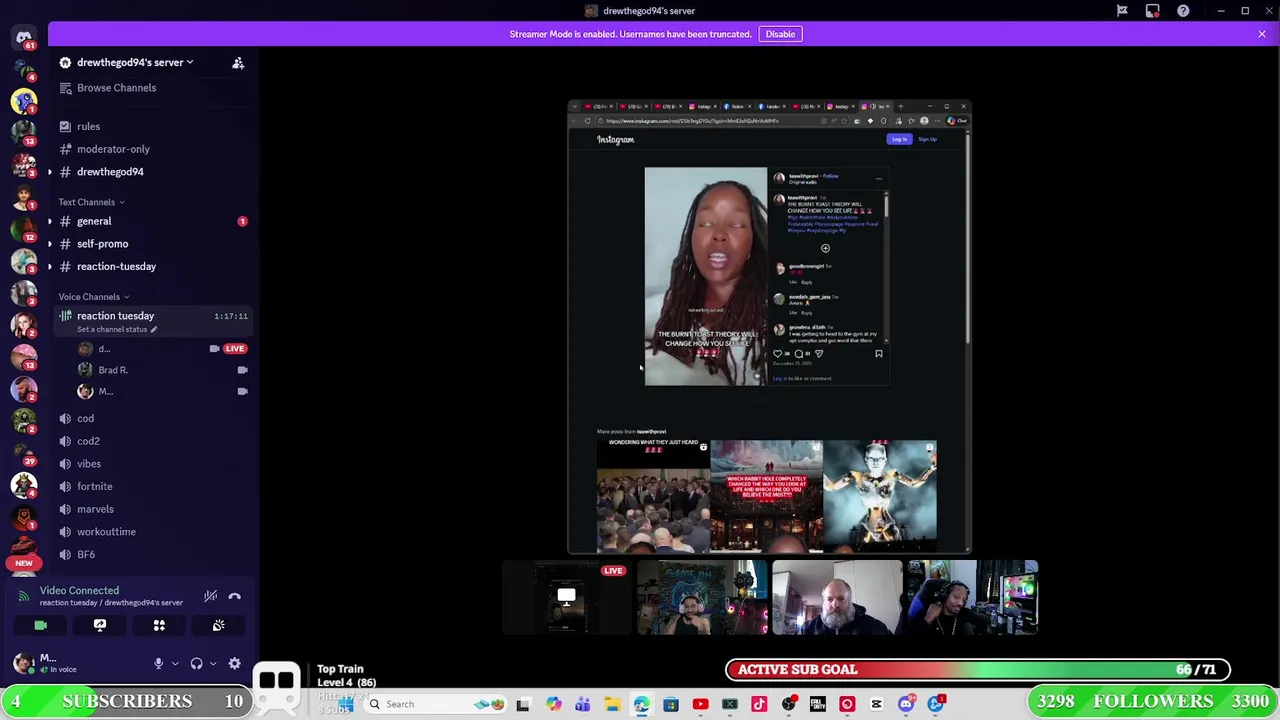Open output device options arrow beside headphones
The width and height of the screenshot is (1280, 720).
[x=212, y=663]
